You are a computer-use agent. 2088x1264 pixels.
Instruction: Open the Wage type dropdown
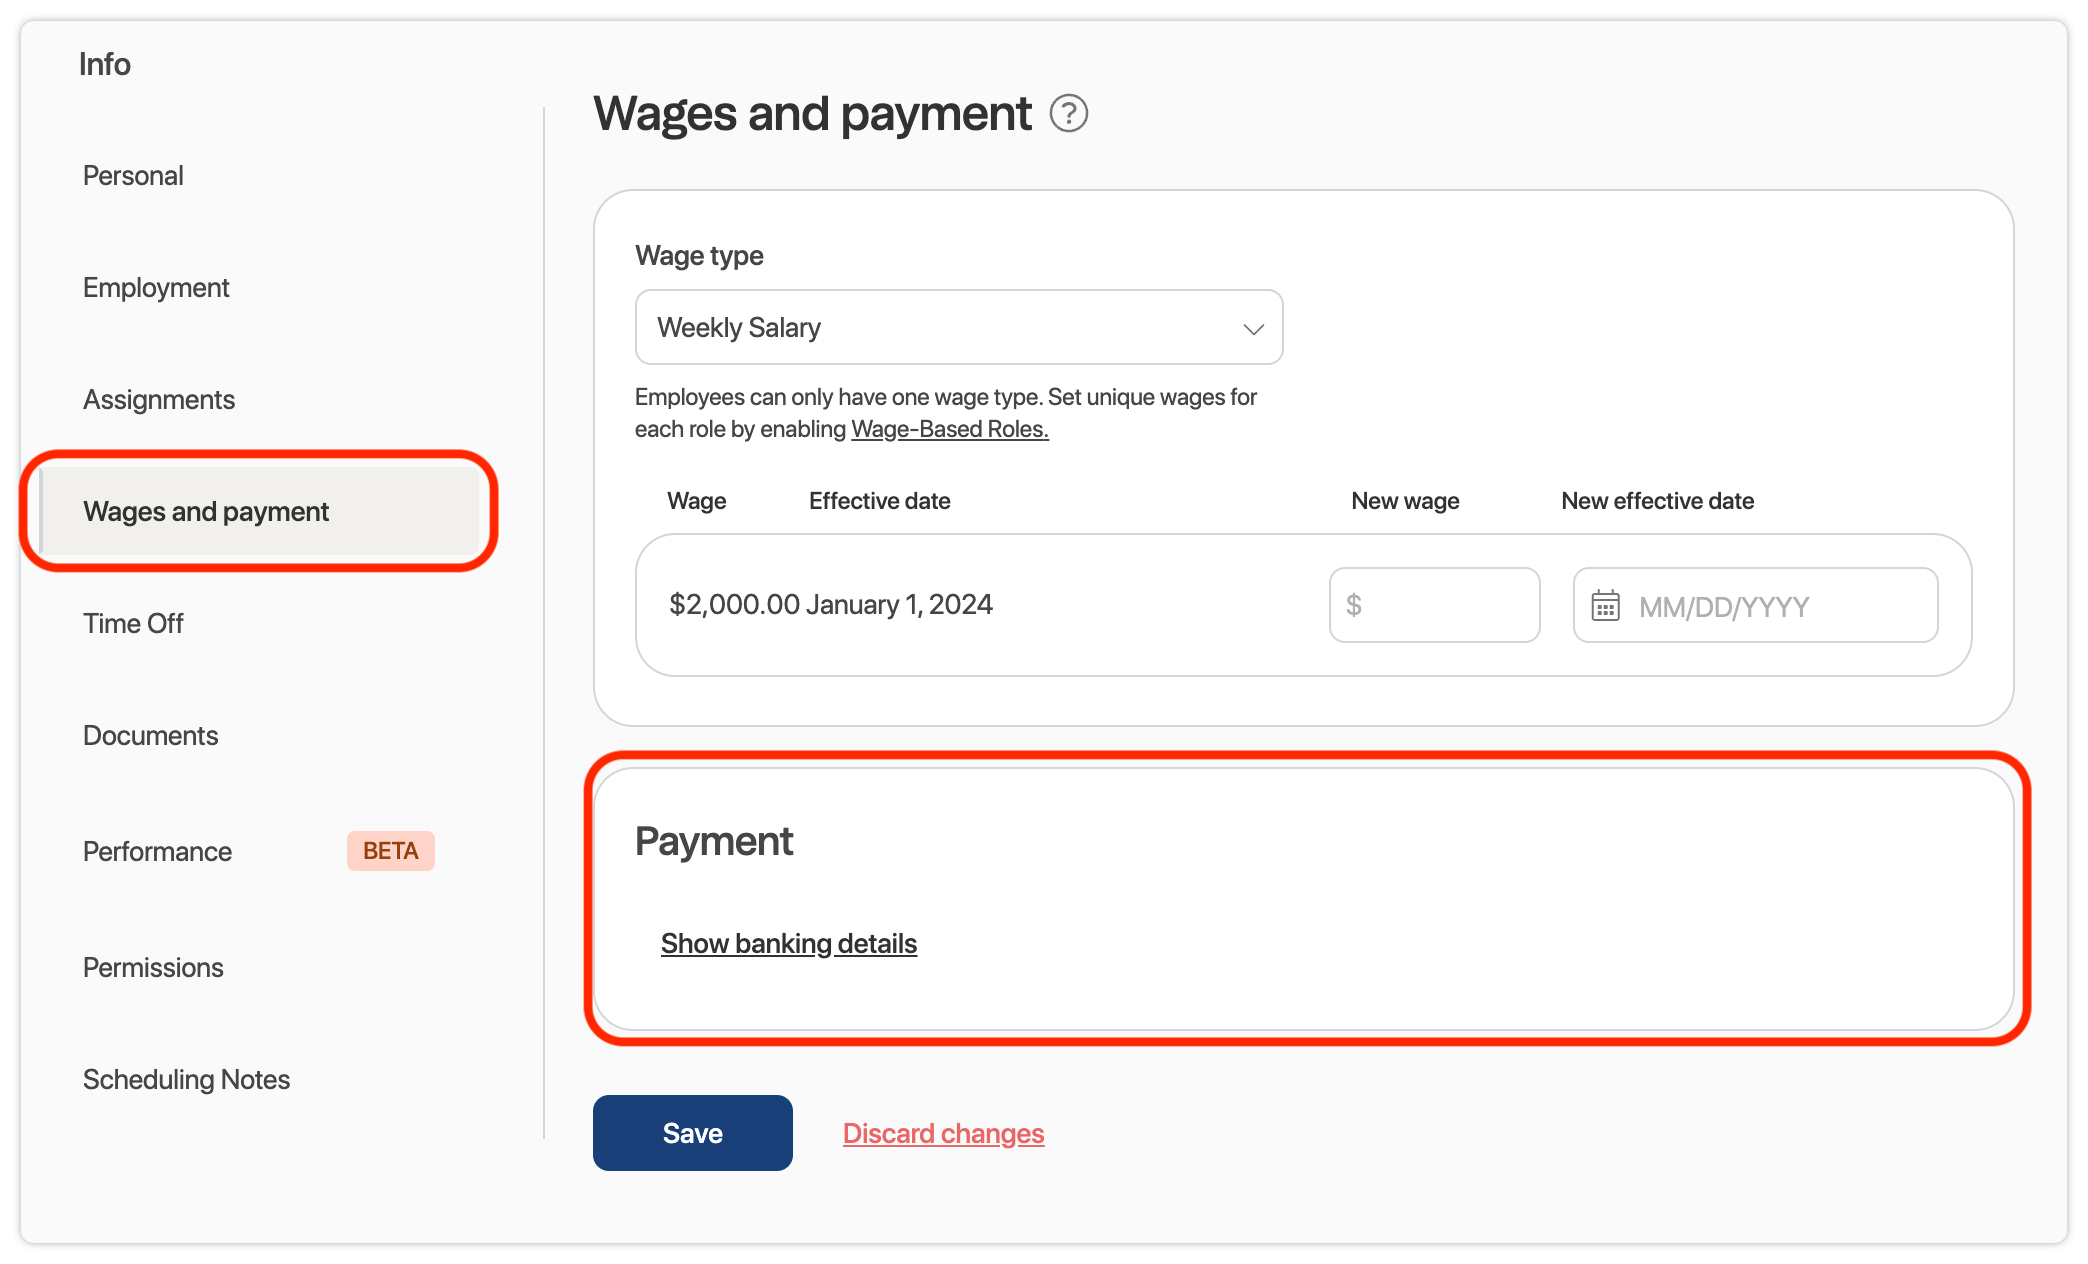[958, 328]
